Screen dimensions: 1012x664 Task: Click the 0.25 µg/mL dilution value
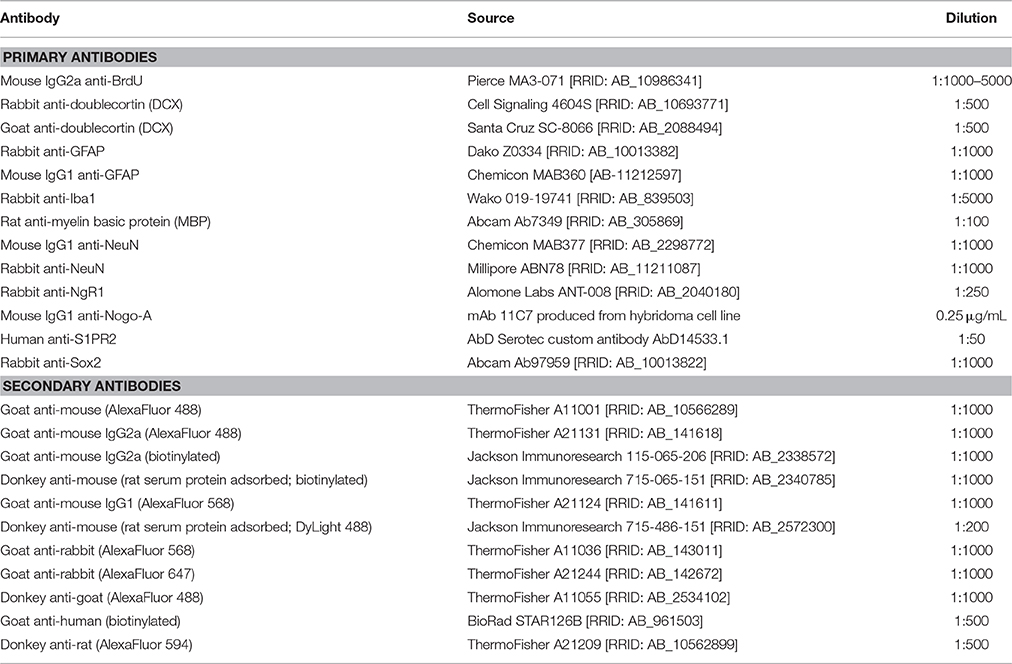(x=971, y=316)
